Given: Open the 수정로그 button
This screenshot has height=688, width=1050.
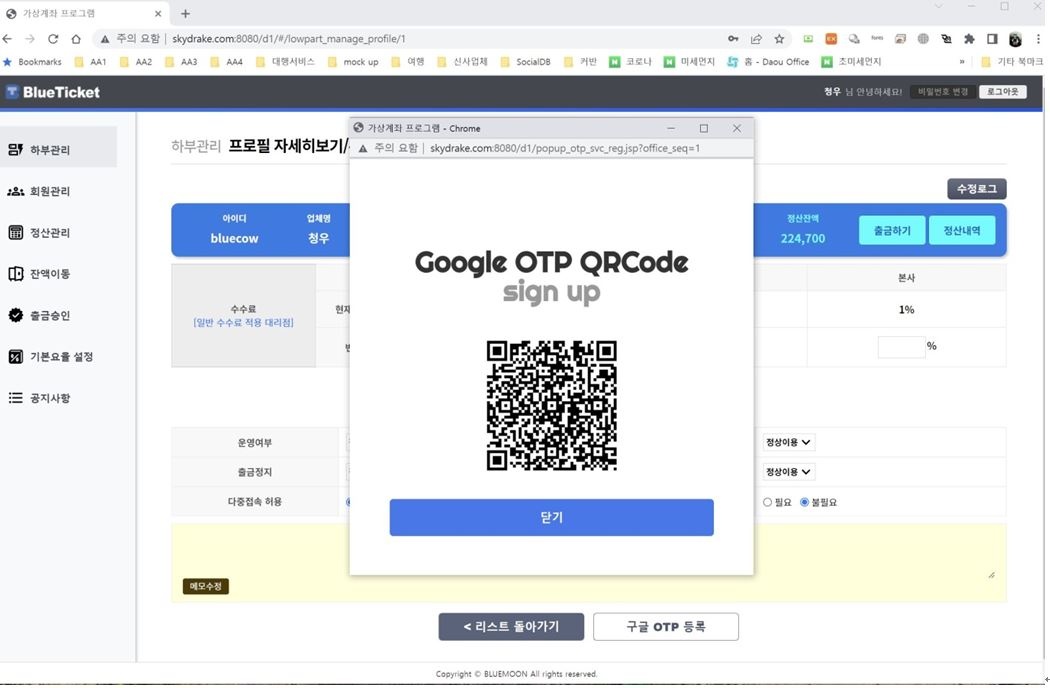Looking at the screenshot, I should click(976, 189).
